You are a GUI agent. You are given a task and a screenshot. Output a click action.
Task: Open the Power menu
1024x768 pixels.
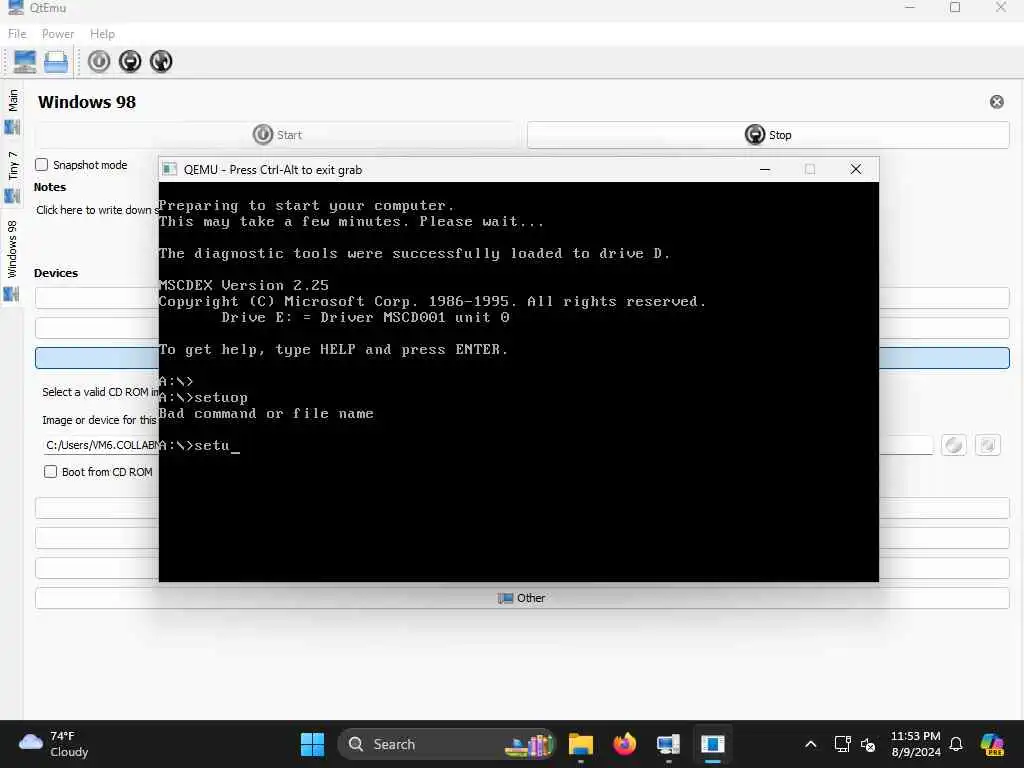(x=57, y=34)
